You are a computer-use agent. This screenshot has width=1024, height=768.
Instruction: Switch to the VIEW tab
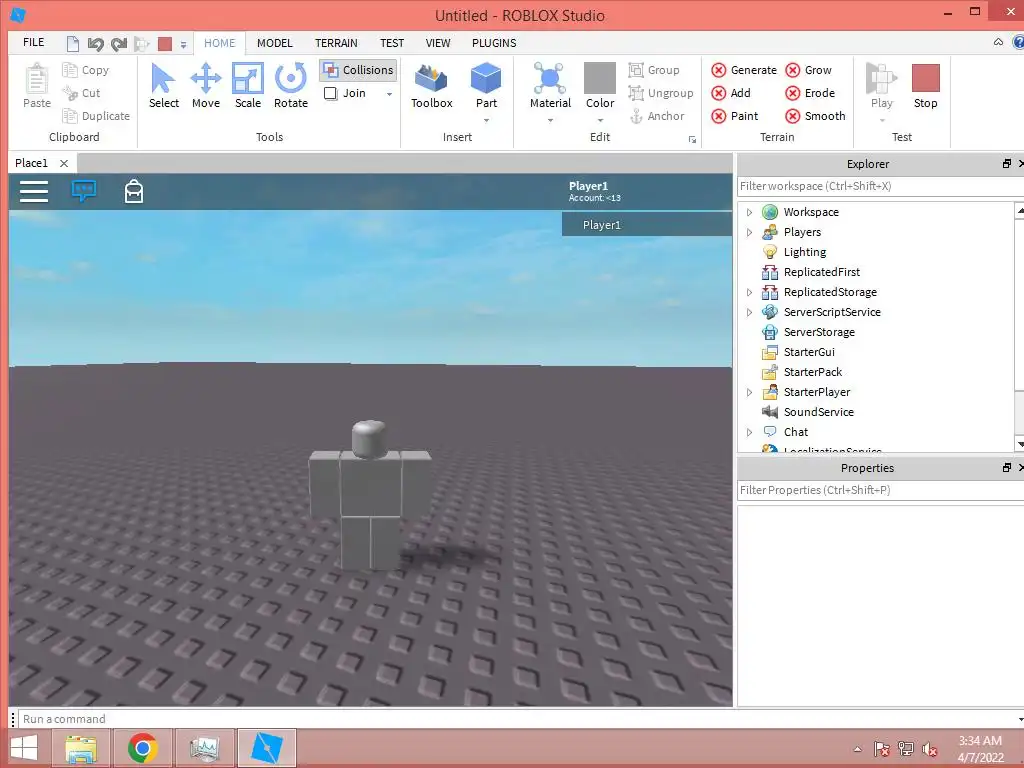click(x=438, y=43)
